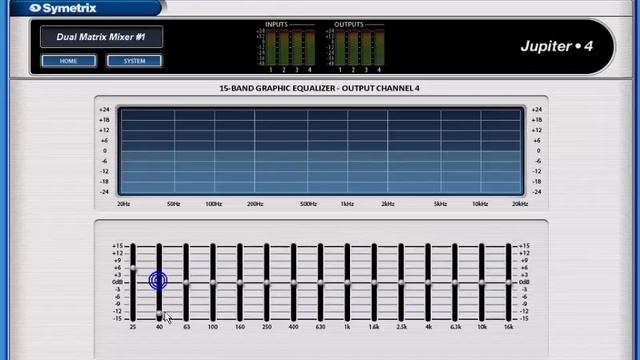Click the 250 Hz band slider handle
The height and width of the screenshot is (360, 640).
coord(267,282)
